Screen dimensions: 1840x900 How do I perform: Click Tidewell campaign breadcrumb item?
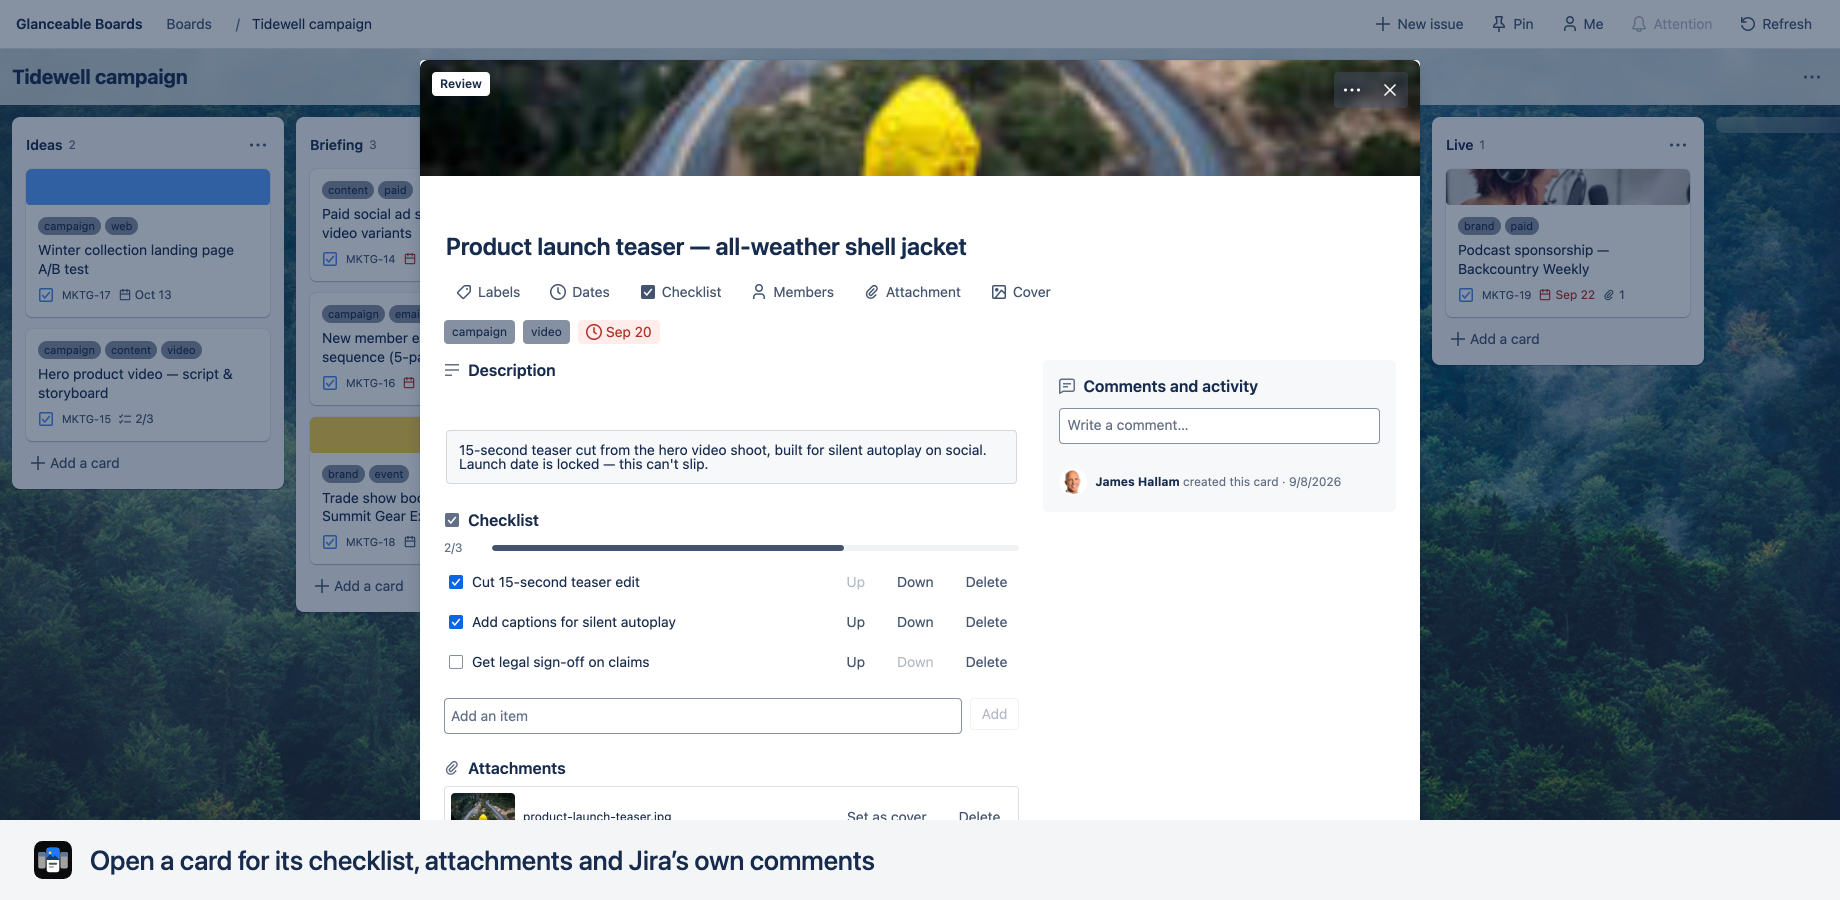click(x=312, y=24)
